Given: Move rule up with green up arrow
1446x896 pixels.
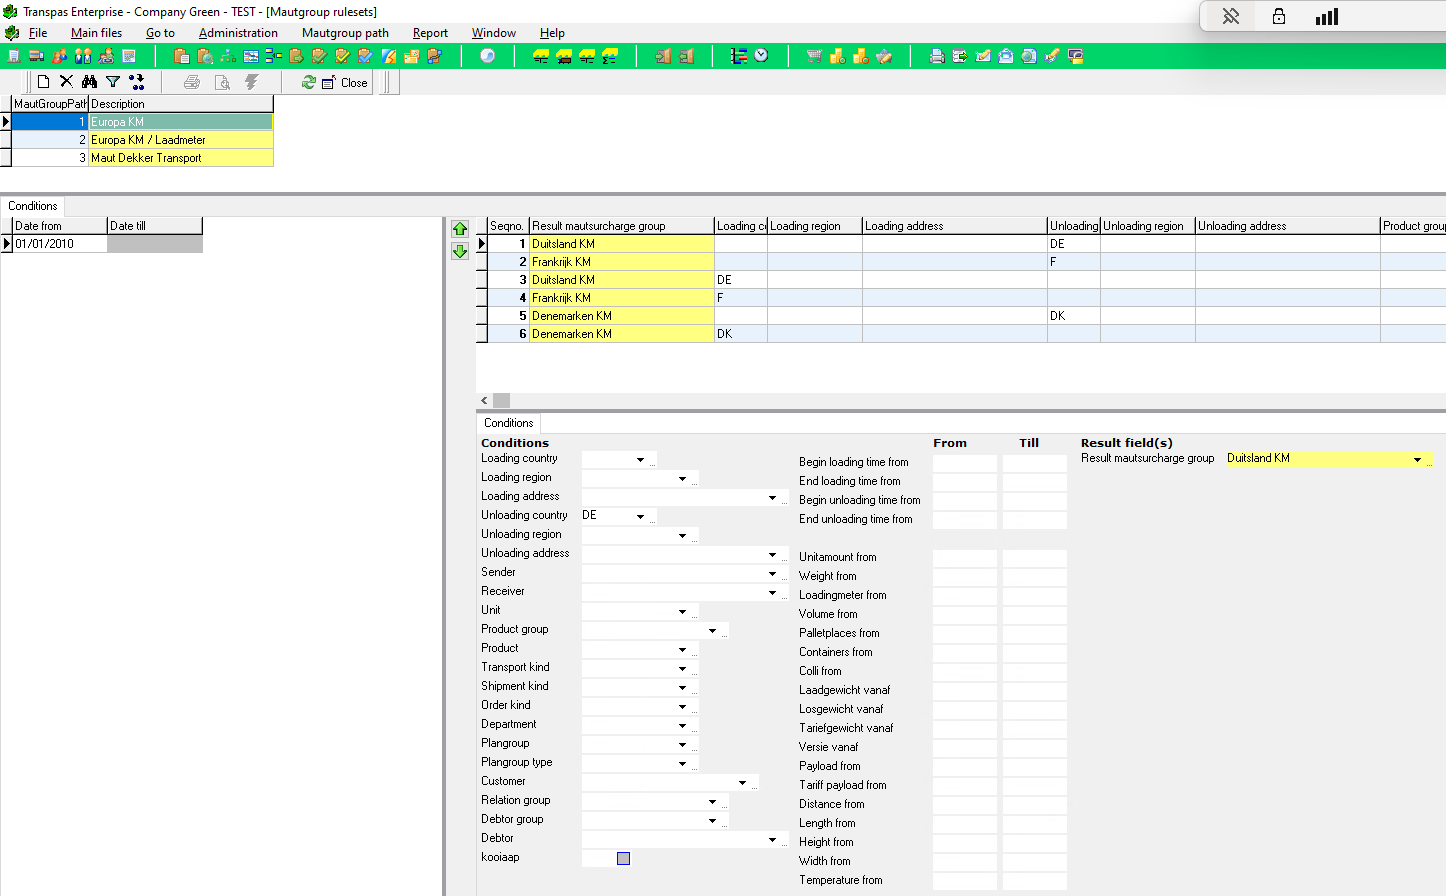Looking at the screenshot, I should point(460,229).
